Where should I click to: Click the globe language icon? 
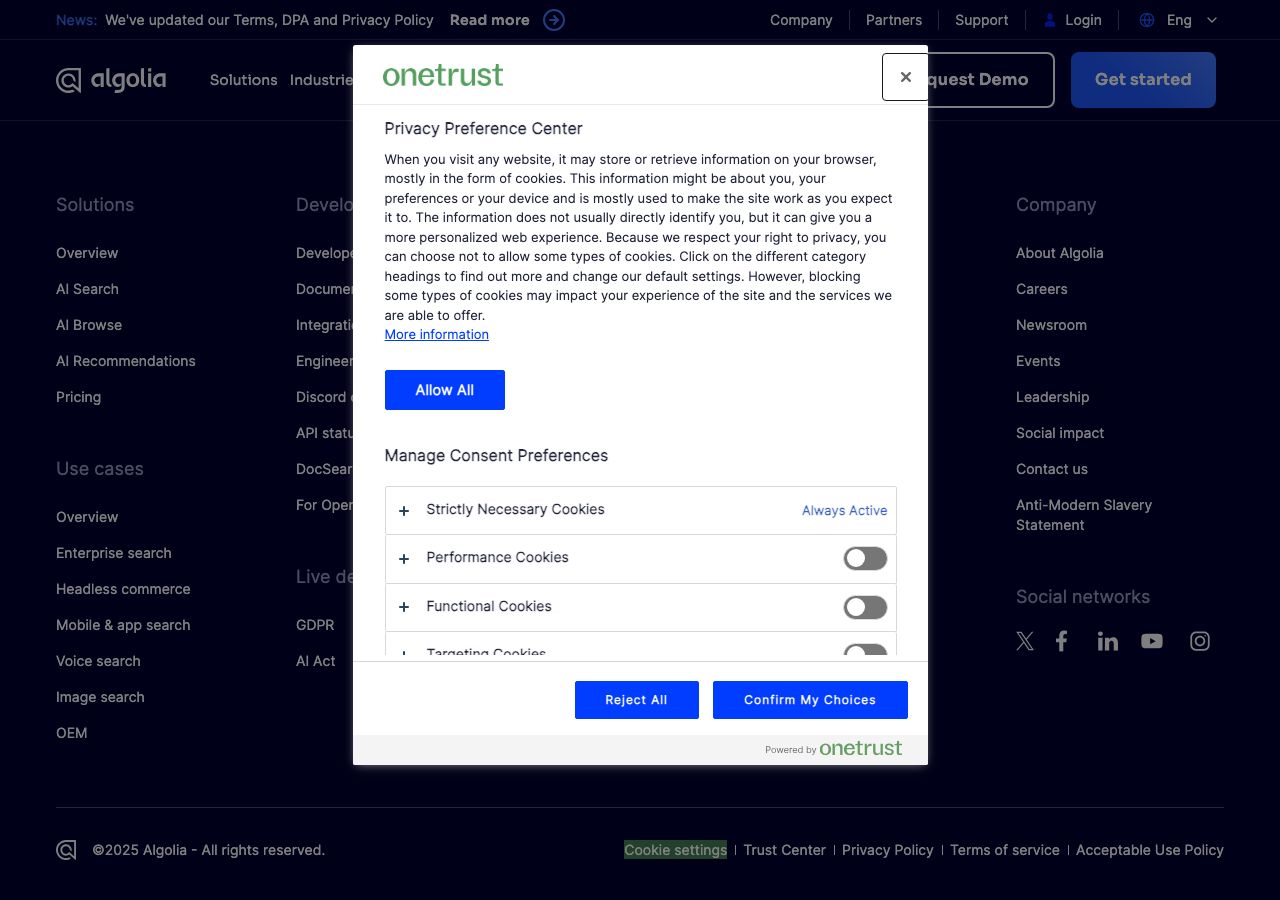(1147, 20)
